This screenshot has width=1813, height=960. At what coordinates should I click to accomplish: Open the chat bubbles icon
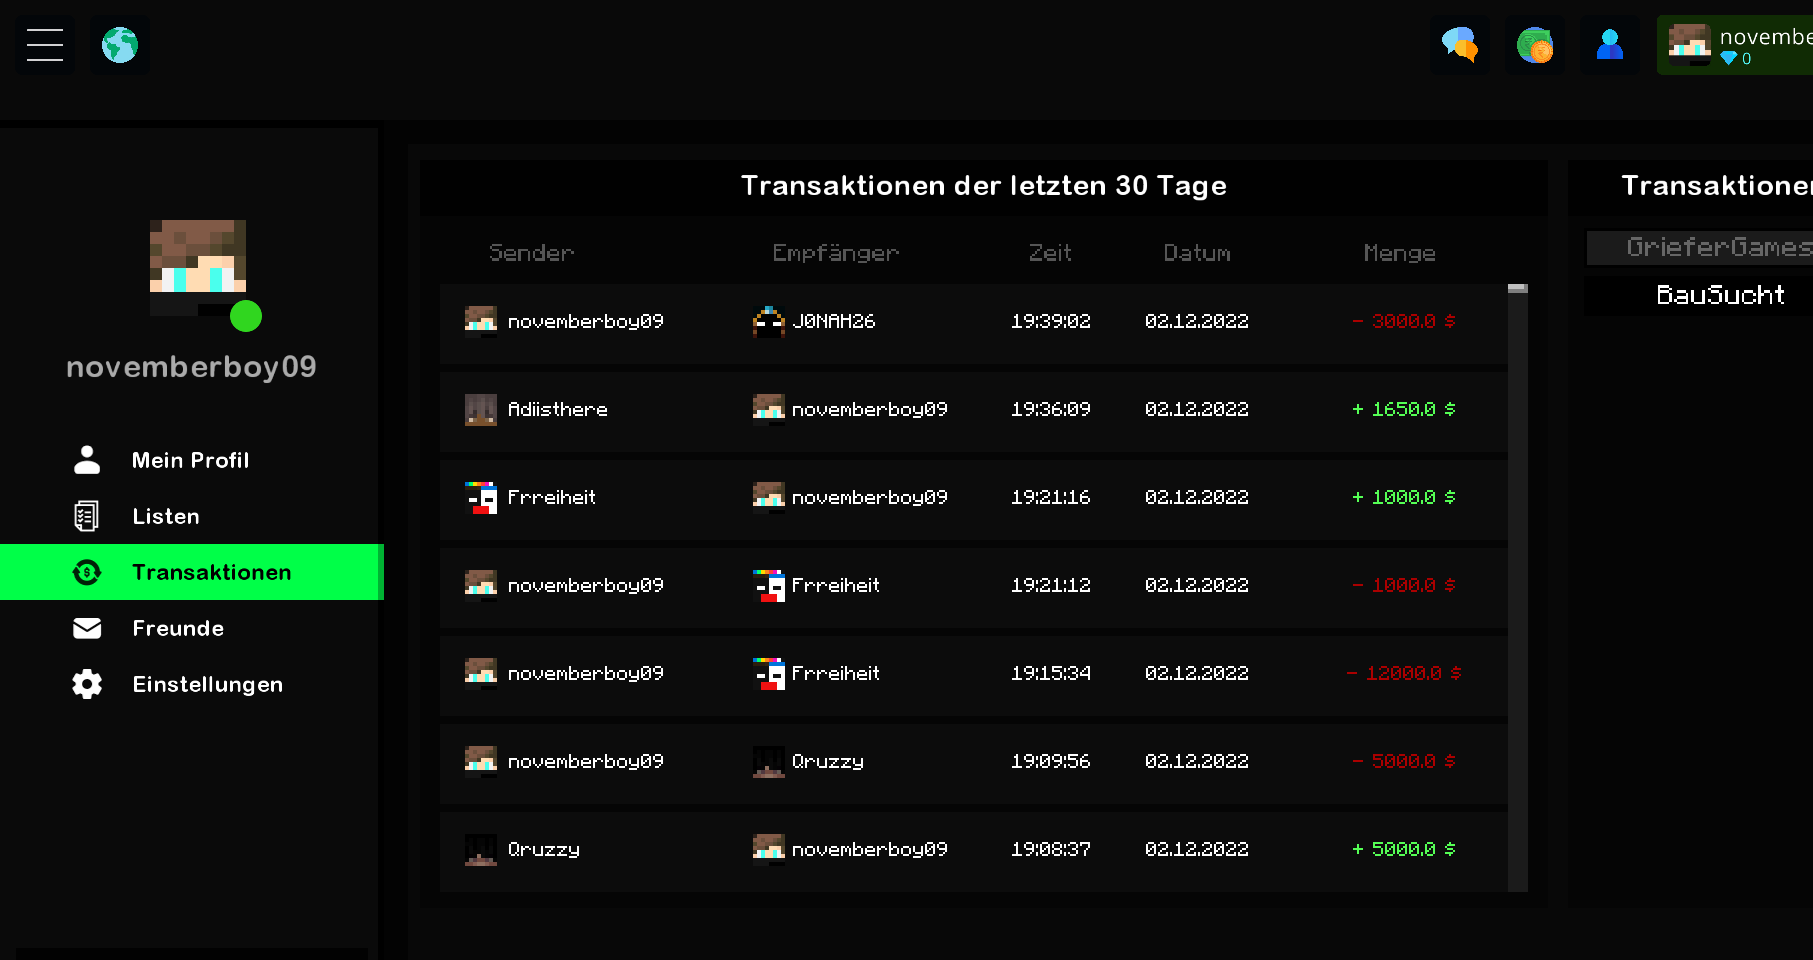[1460, 45]
